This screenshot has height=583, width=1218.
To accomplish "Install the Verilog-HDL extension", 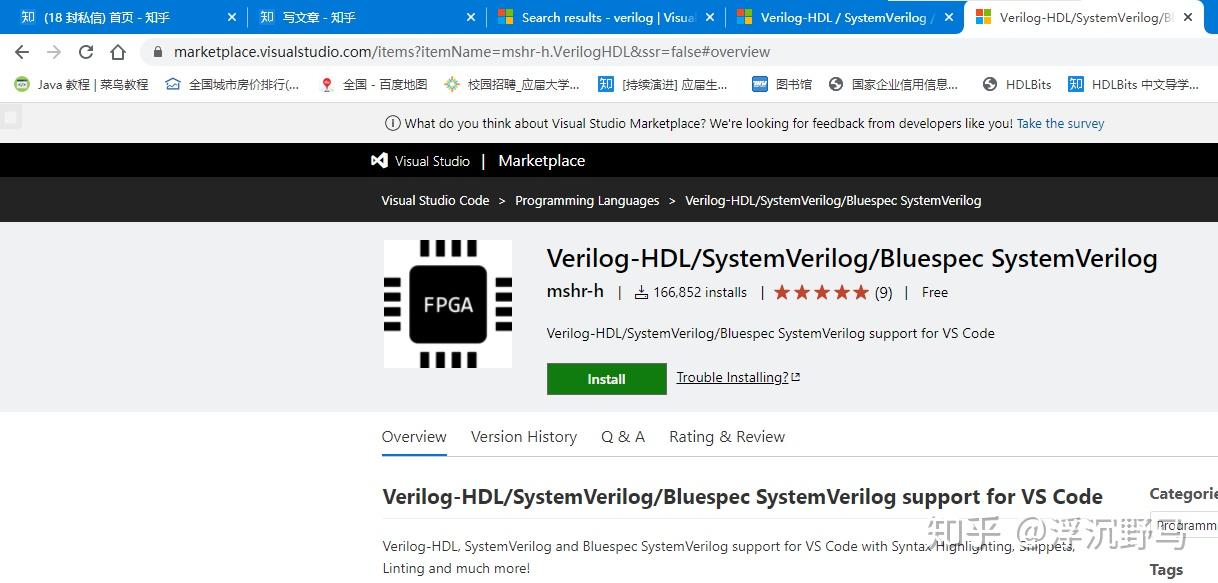I will tap(606, 379).
